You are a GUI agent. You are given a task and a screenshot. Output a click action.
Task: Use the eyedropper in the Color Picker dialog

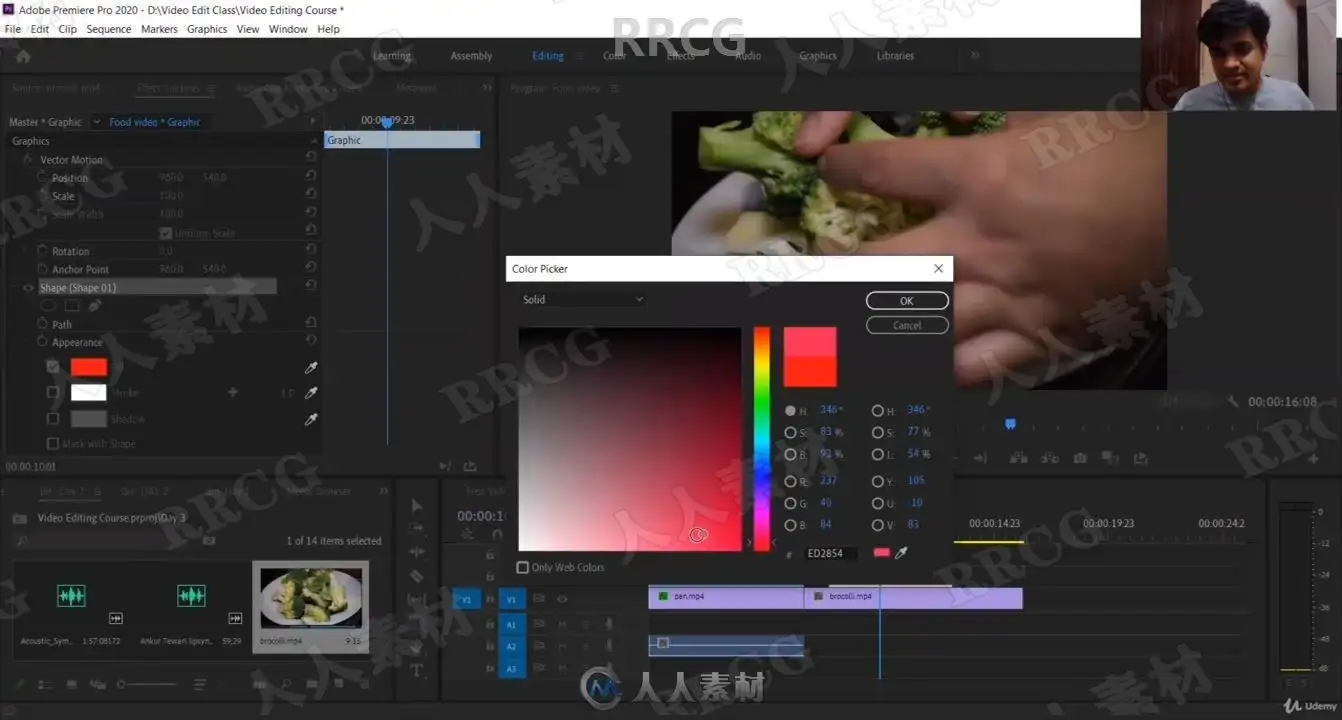pyautogui.click(x=901, y=553)
